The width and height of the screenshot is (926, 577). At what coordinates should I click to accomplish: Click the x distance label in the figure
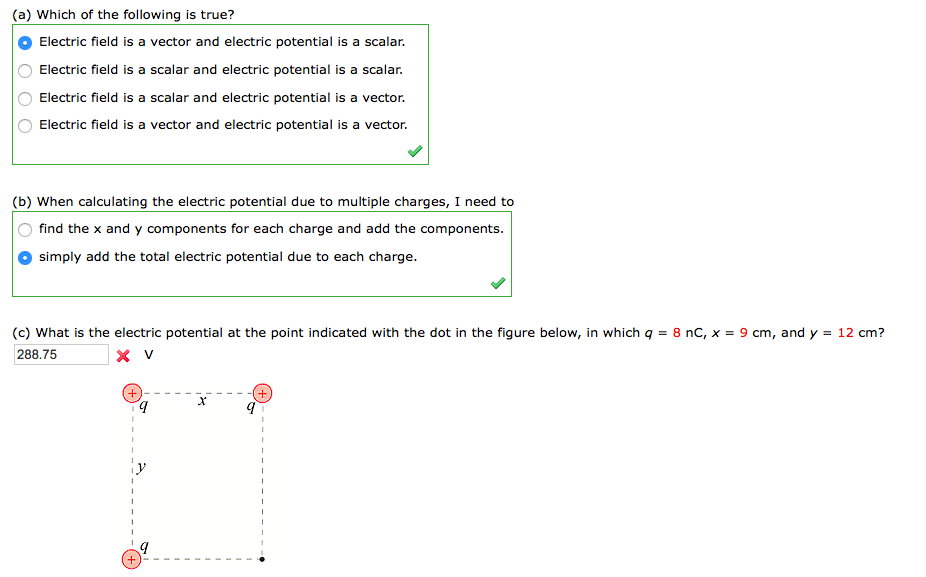point(201,399)
